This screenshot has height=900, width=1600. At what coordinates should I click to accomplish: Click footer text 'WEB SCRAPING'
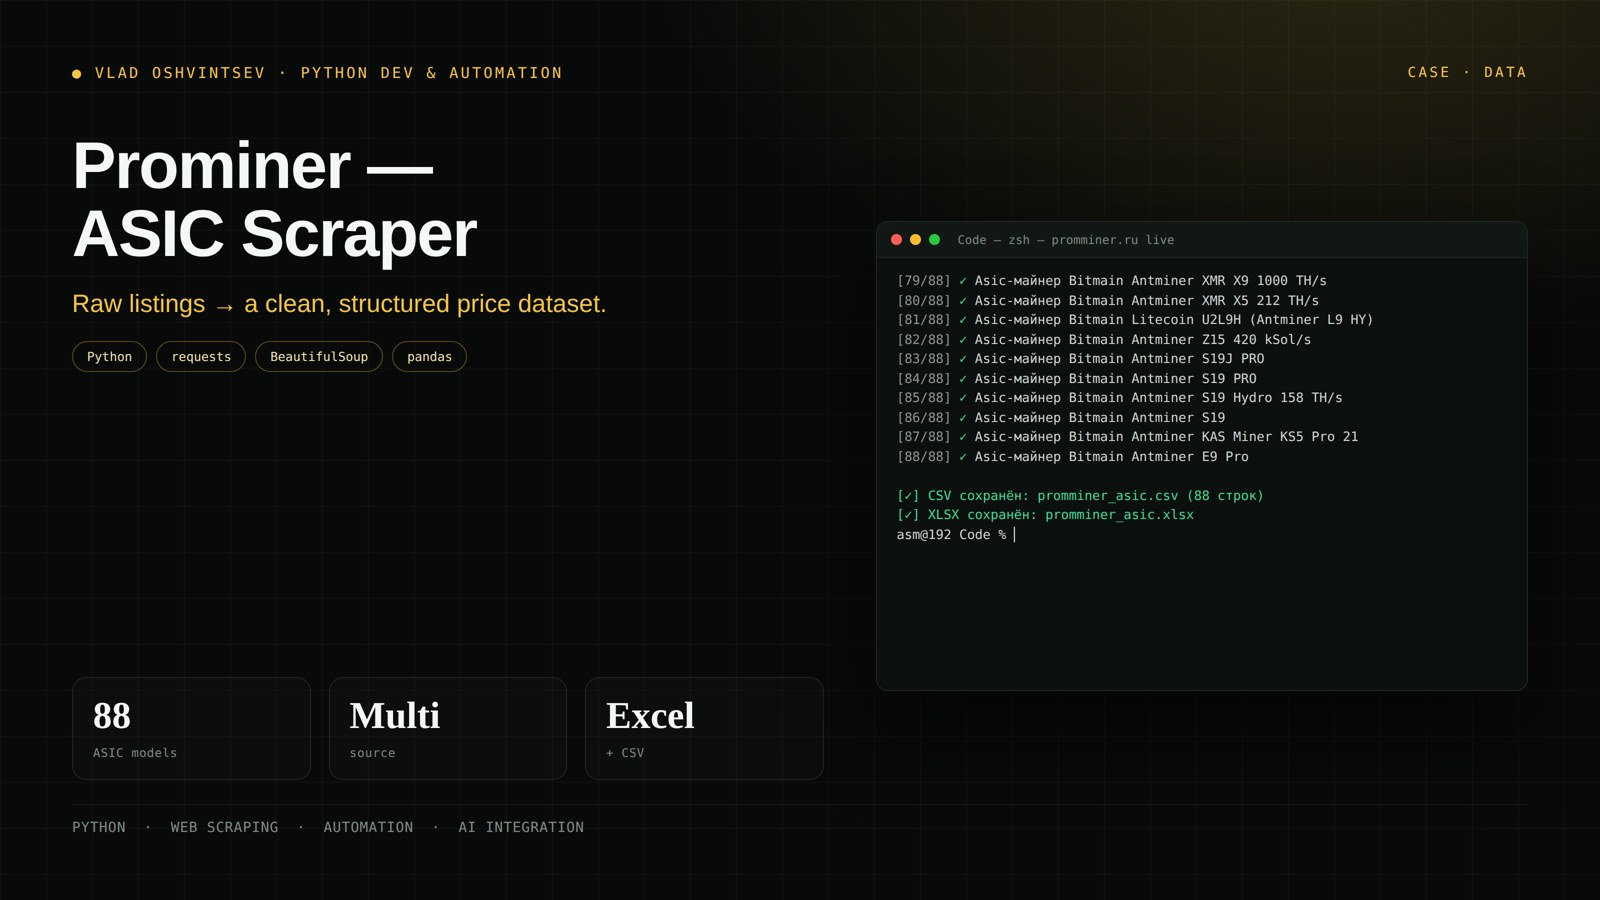224,827
